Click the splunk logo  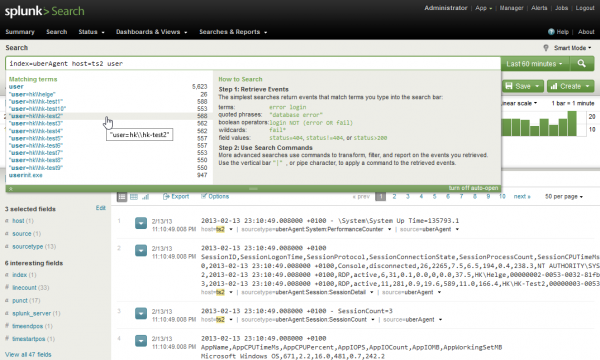45,11
